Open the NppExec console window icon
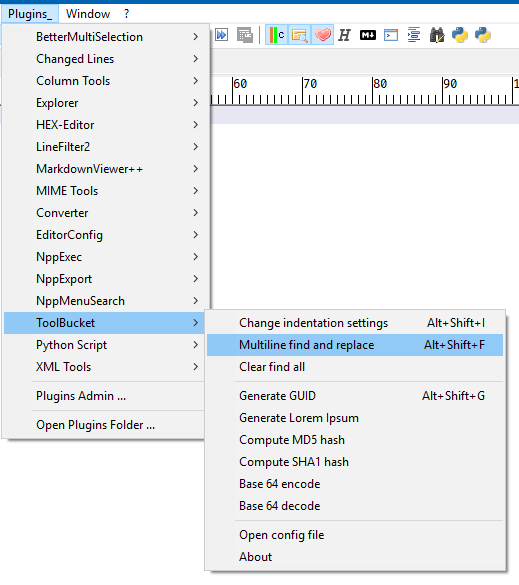The width and height of the screenshot is (519, 585). point(391,35)
